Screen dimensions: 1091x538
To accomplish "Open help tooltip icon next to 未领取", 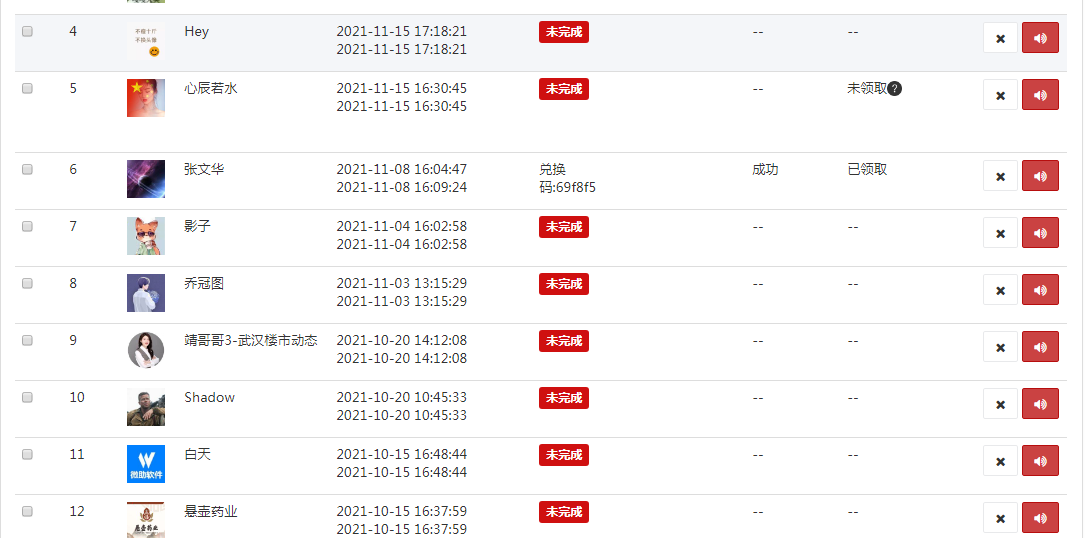I will pos(895,89).
